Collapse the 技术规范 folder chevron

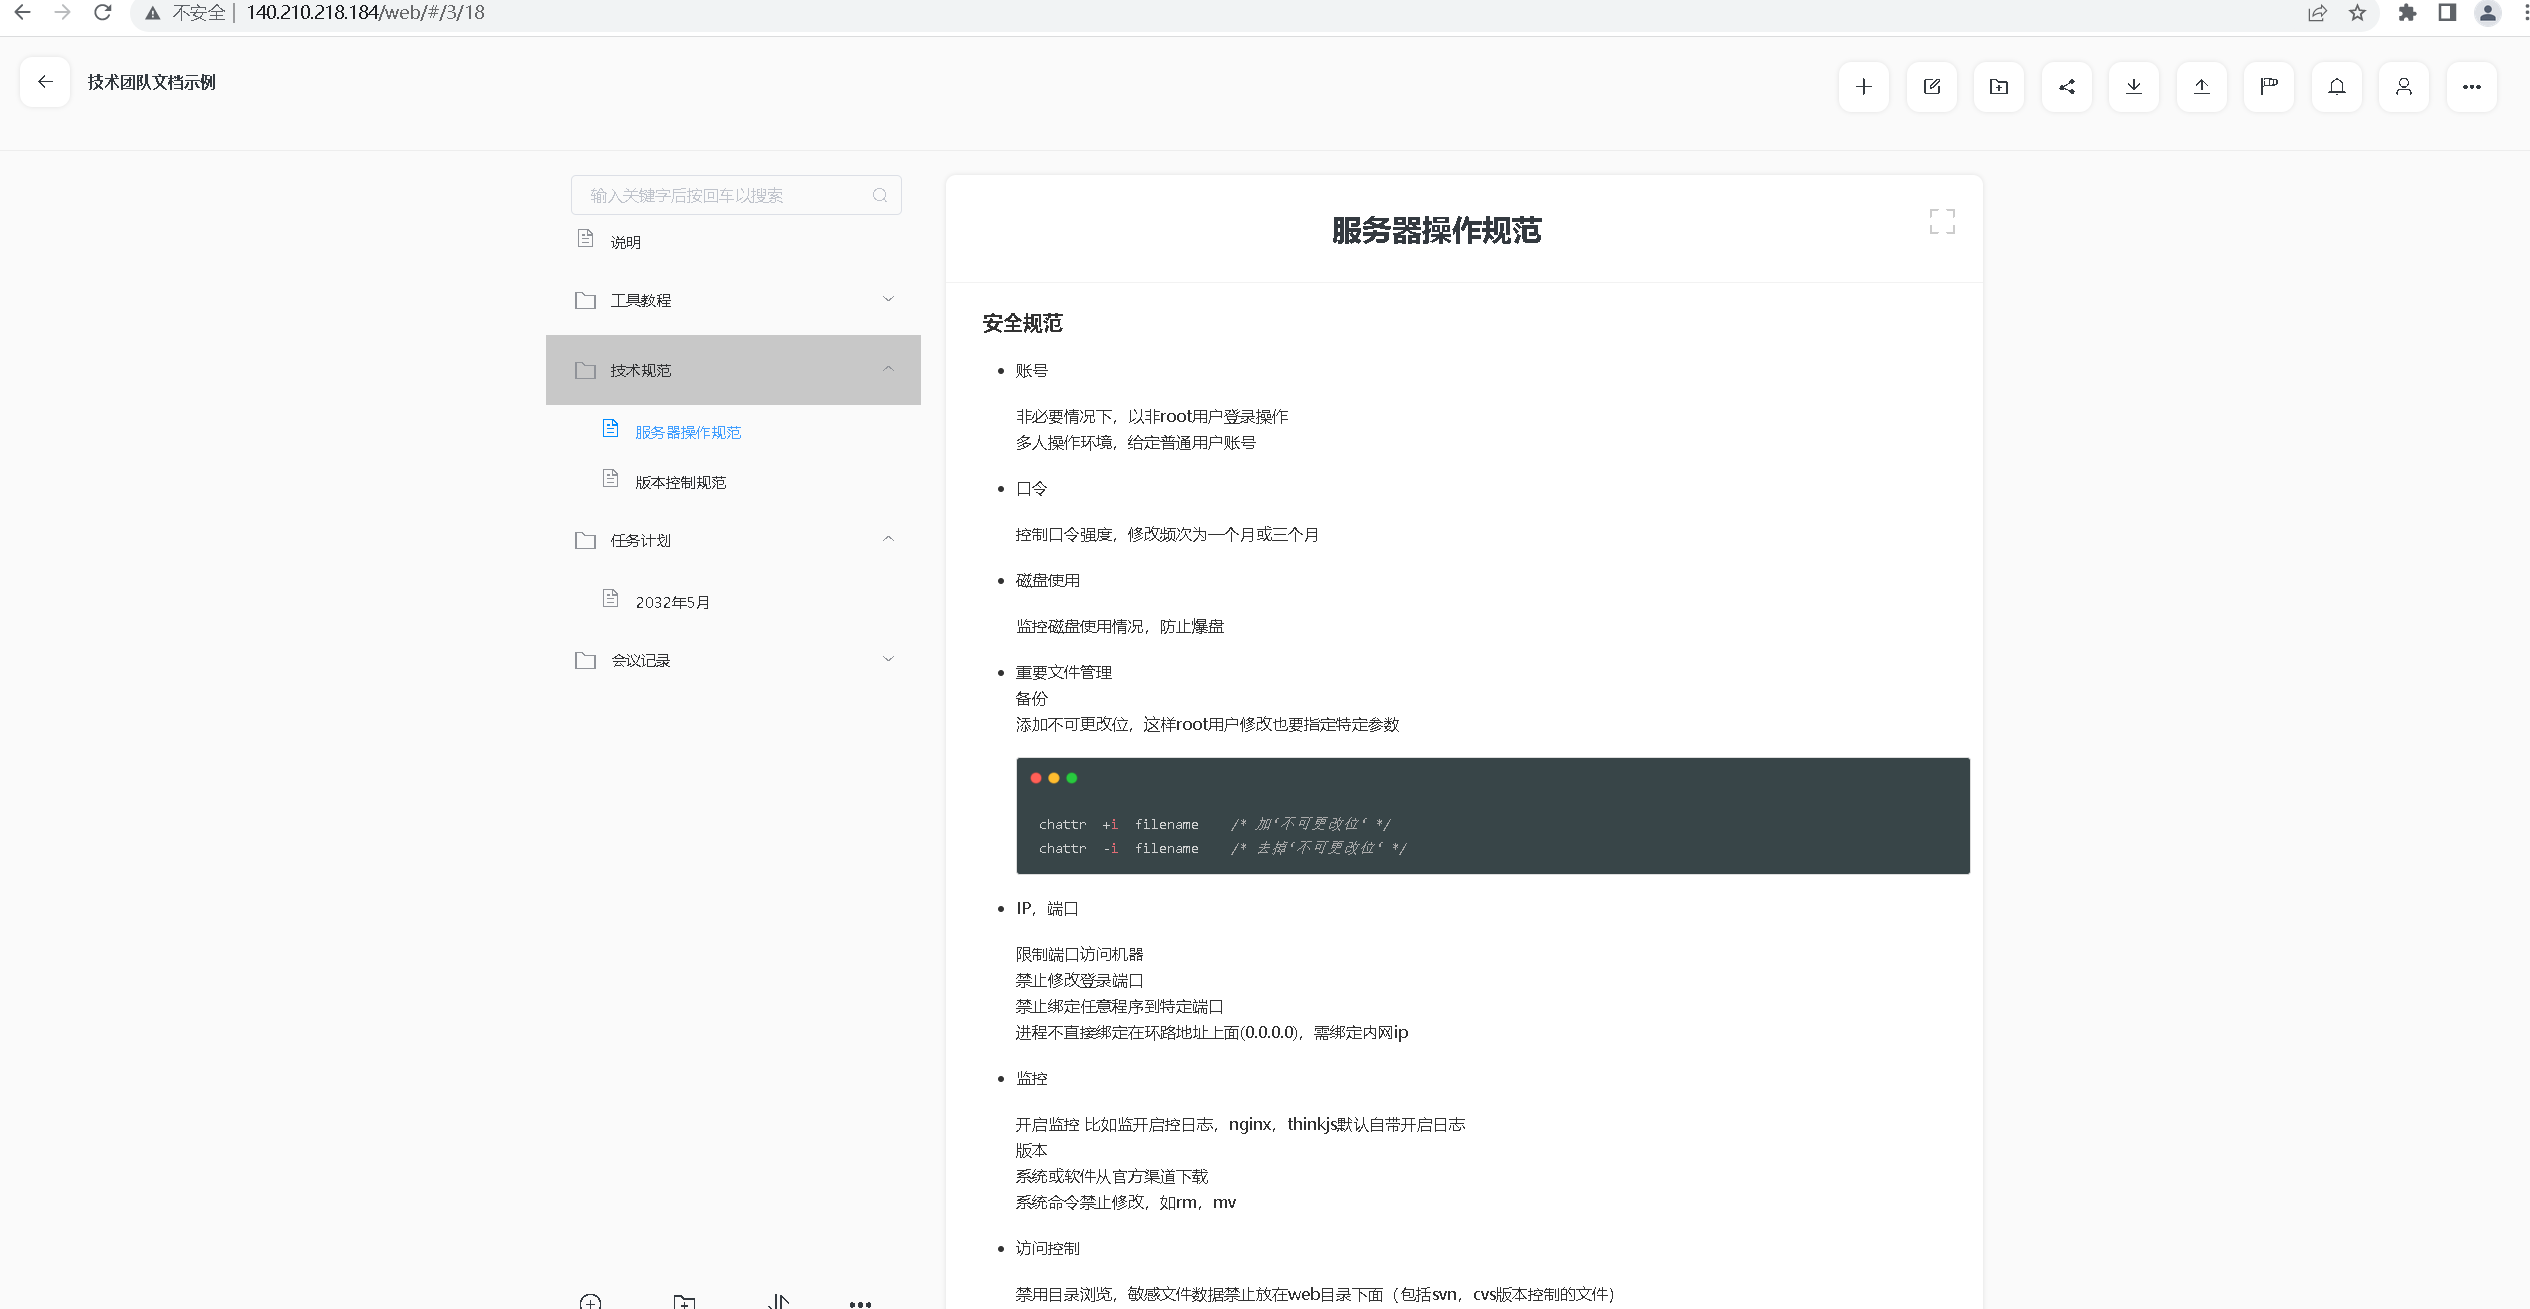click(888, 369)
